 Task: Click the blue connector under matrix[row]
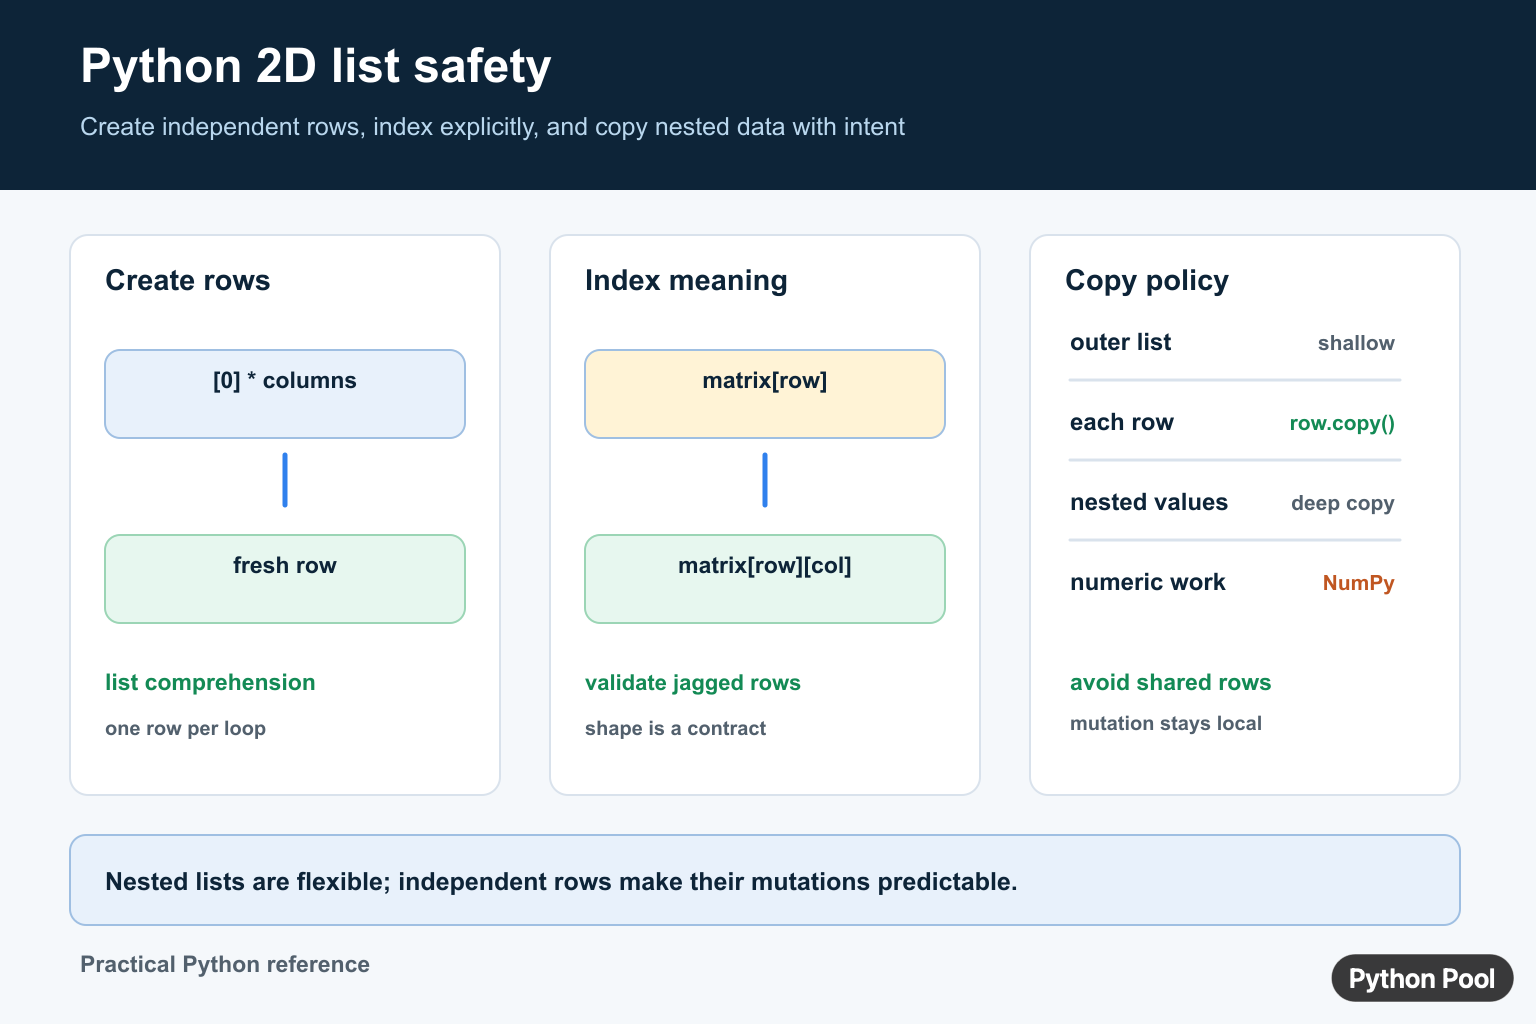click(765, 480)
